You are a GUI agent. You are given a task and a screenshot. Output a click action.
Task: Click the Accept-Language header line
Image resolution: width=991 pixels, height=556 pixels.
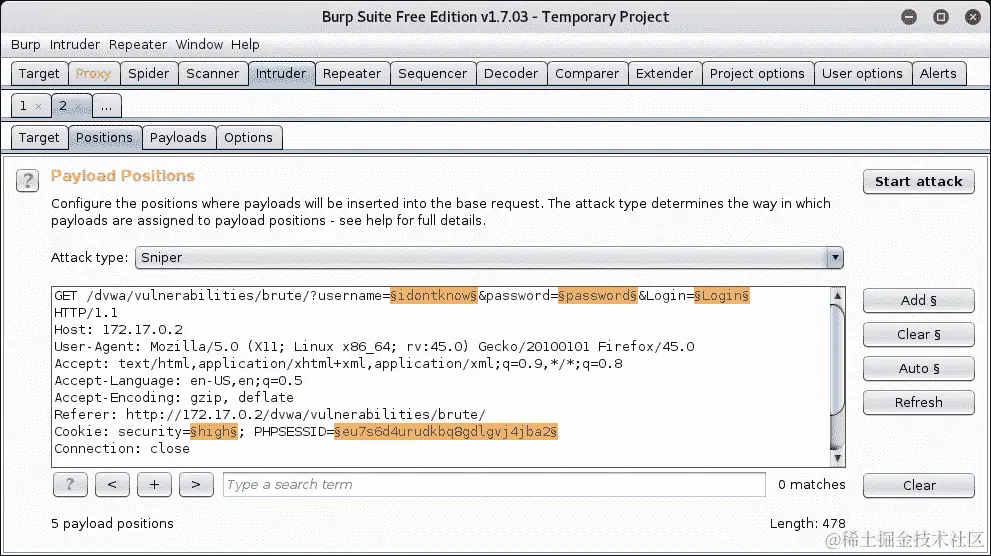[178, 381]
